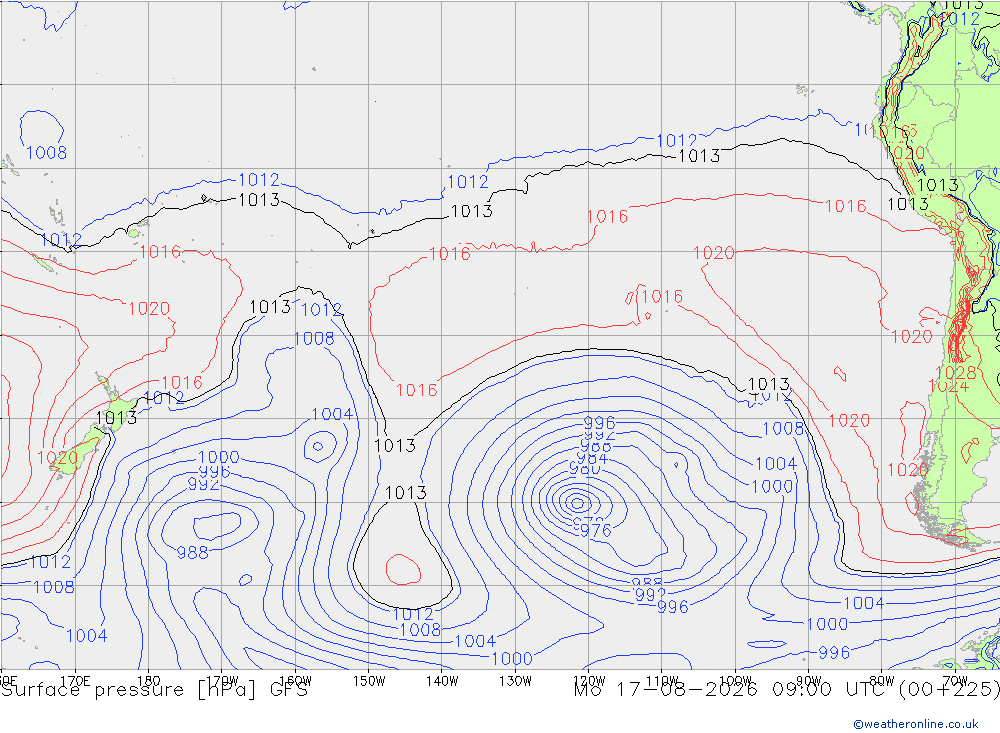Select the 150W longitude label

pos(369,681)
